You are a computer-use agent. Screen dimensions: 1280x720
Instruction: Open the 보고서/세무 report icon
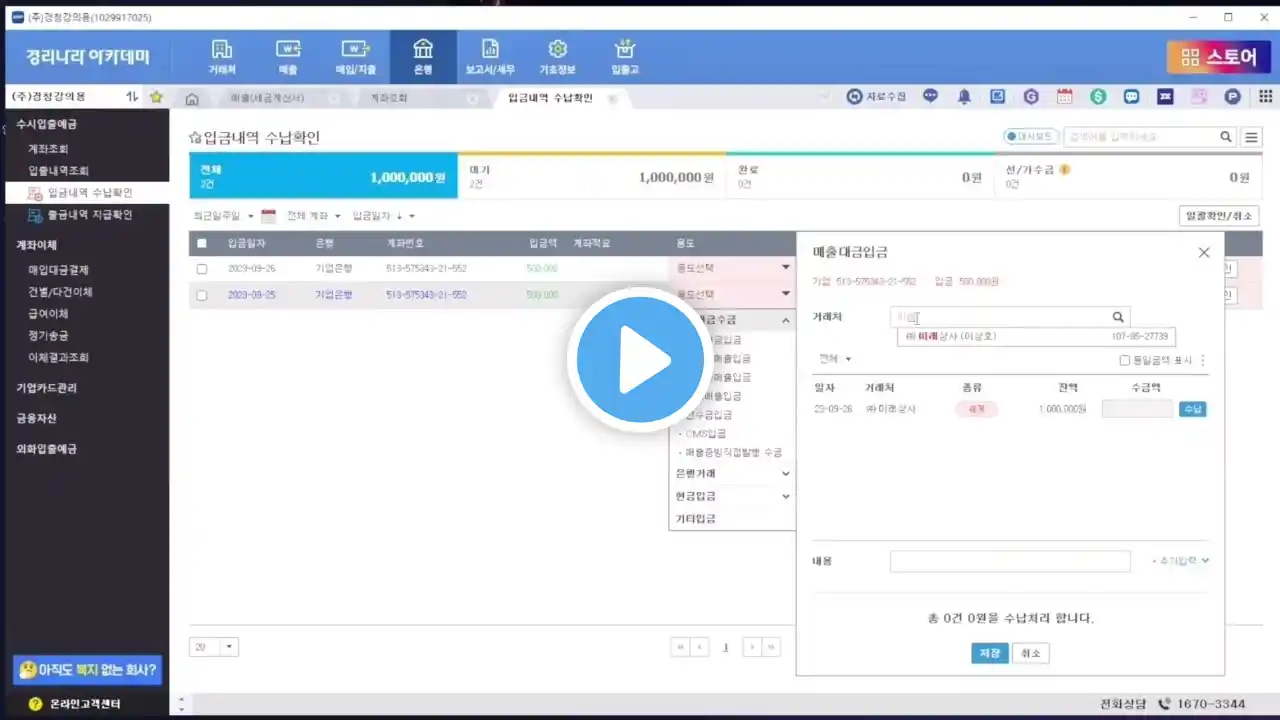click(490, 57)
